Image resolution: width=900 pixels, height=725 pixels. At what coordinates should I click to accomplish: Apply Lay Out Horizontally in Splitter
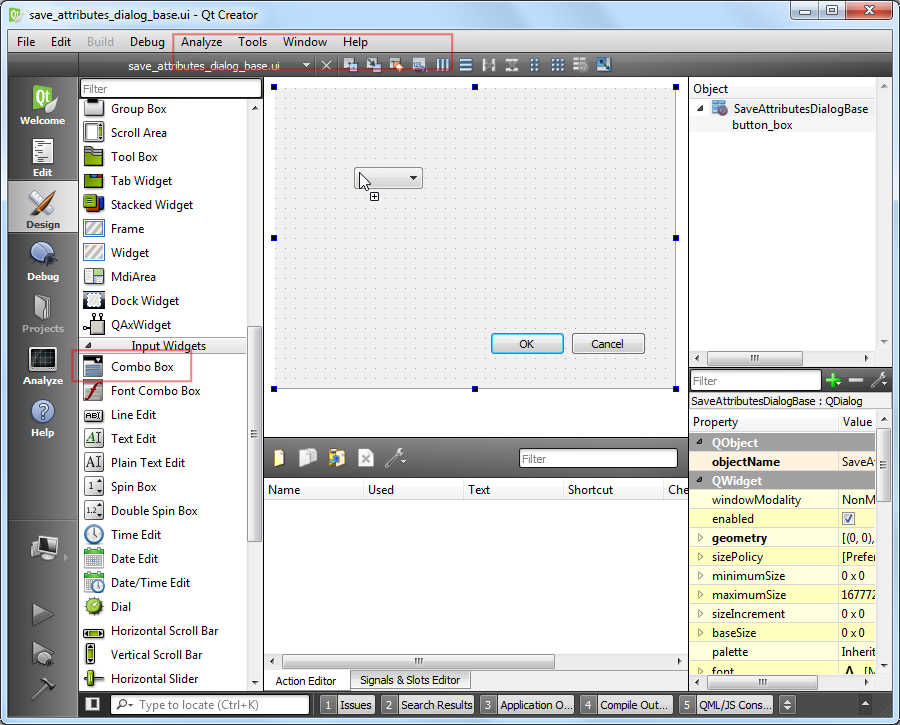(488, 65)
